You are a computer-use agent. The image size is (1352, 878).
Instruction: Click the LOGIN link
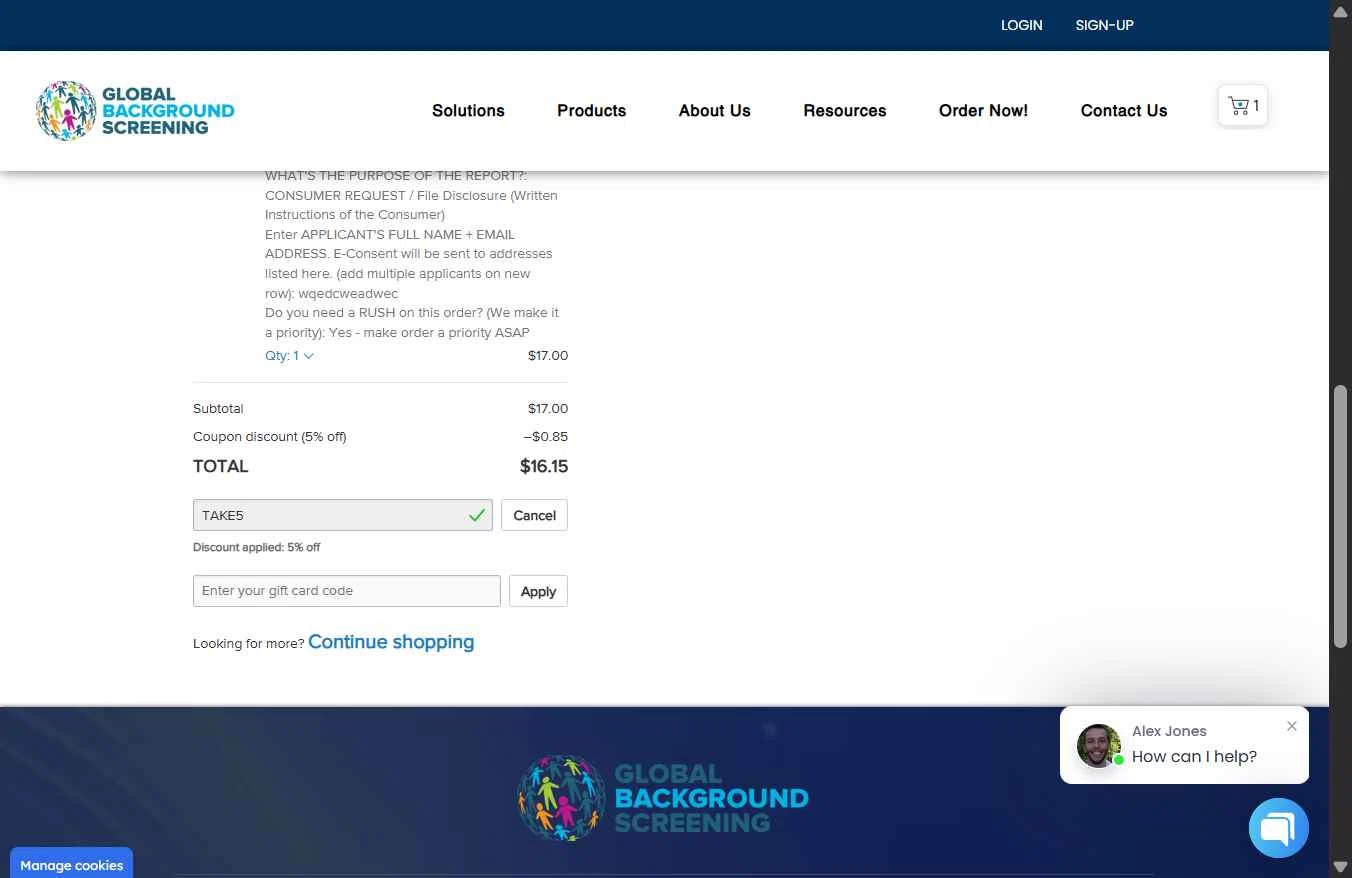[1021, 25]
